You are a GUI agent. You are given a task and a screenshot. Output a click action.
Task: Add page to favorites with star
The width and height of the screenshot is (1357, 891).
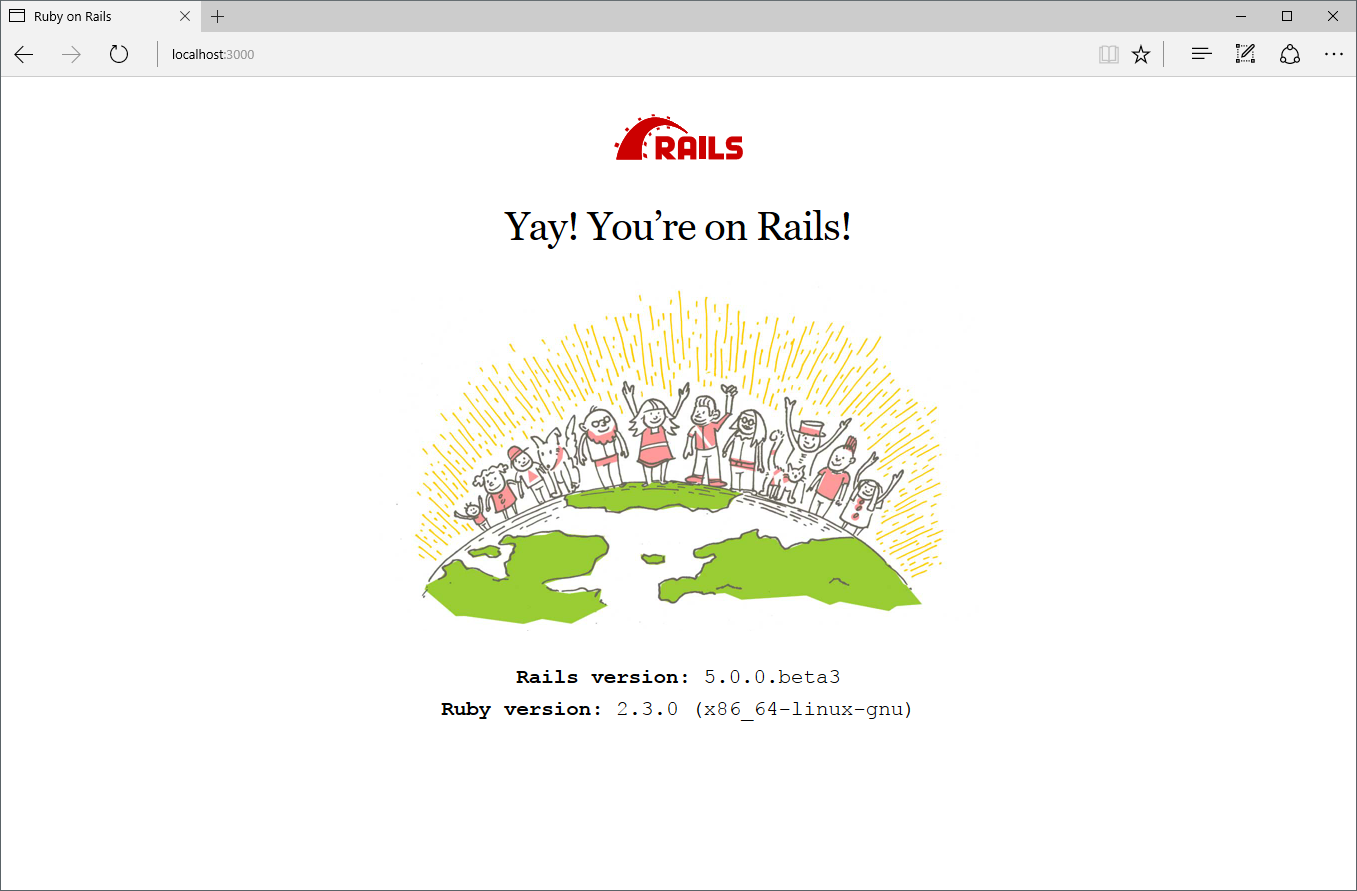(1141, 54)
